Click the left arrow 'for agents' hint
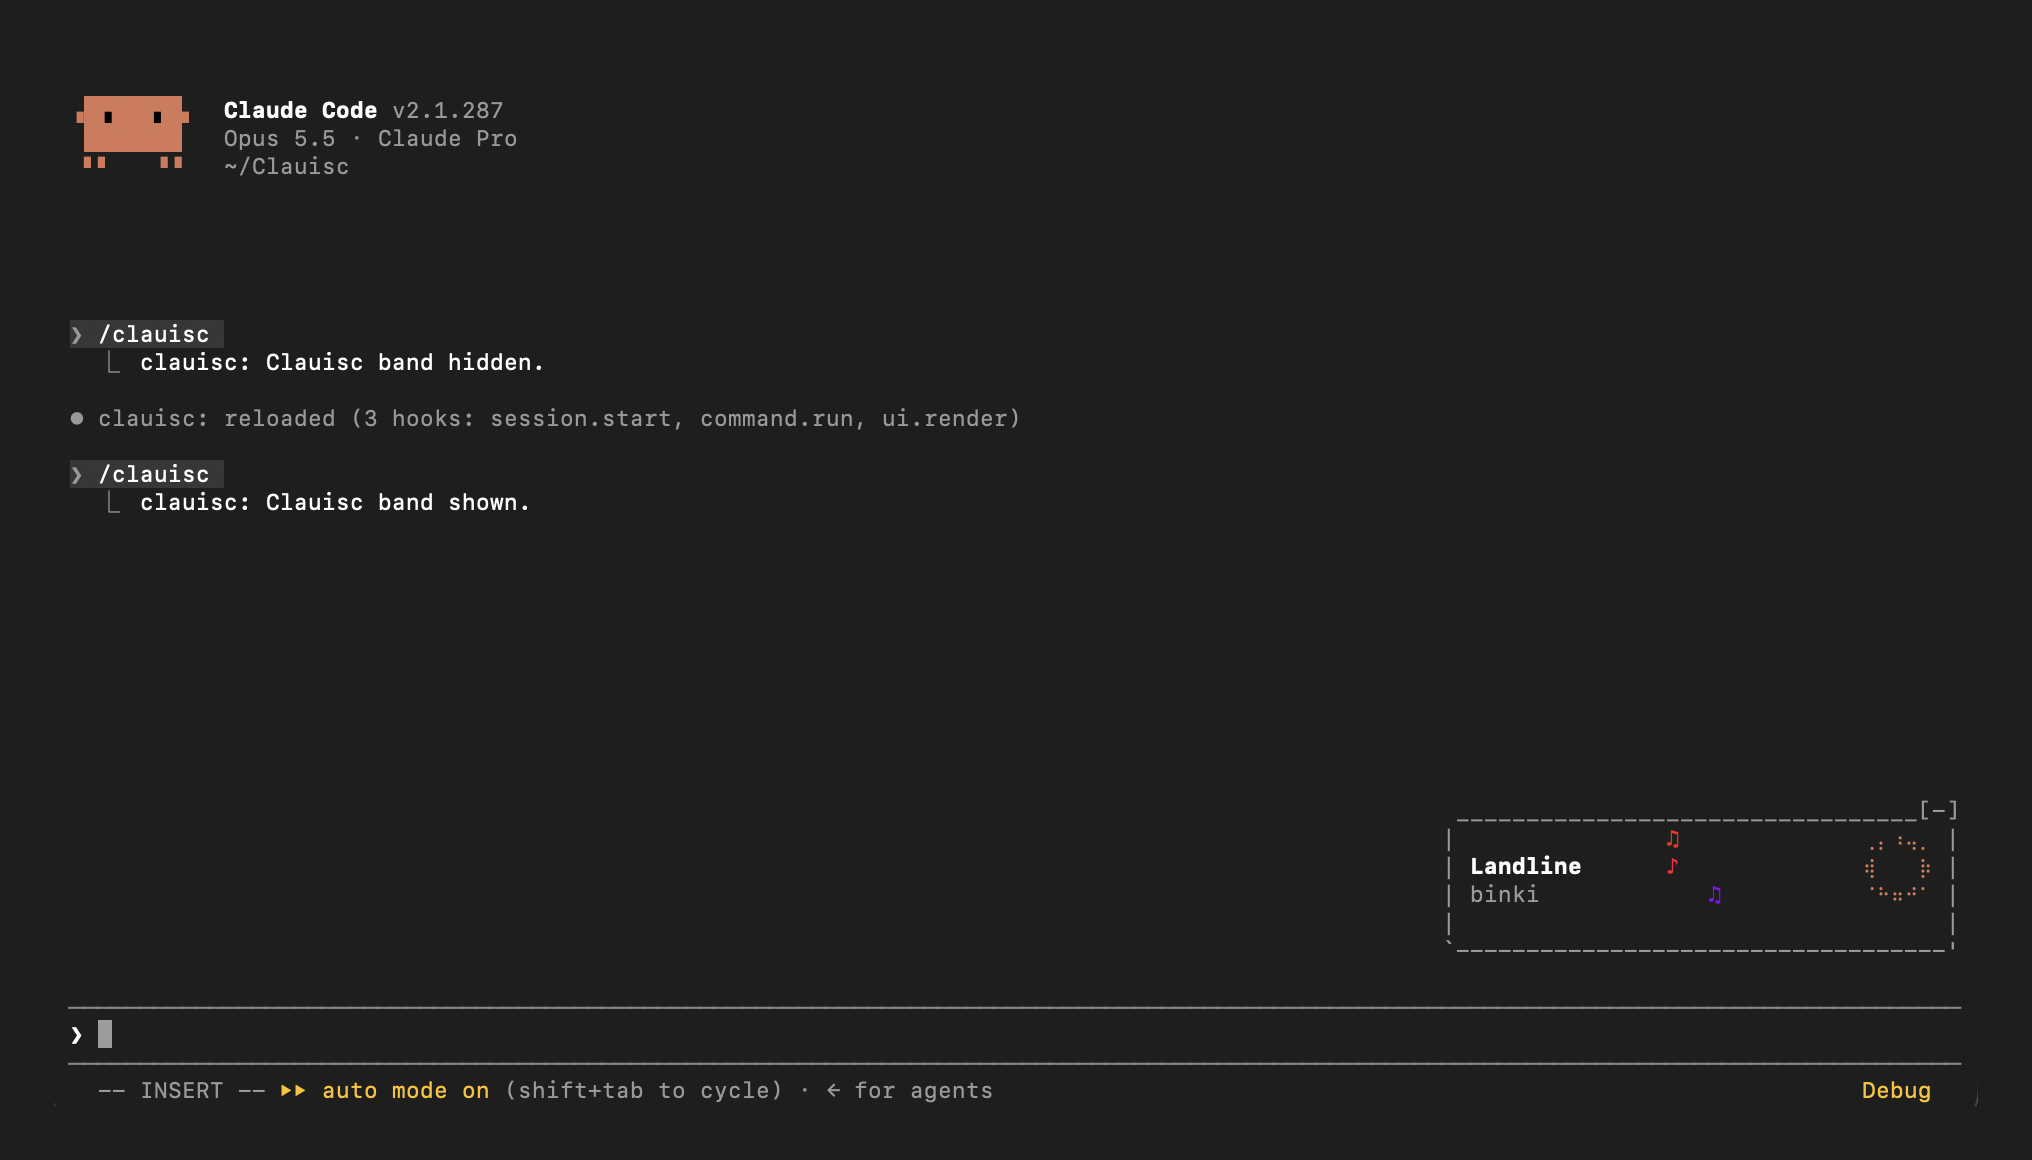Screen dimensions: 2032x1160 pyautogui.click(x=909, y=1091)
